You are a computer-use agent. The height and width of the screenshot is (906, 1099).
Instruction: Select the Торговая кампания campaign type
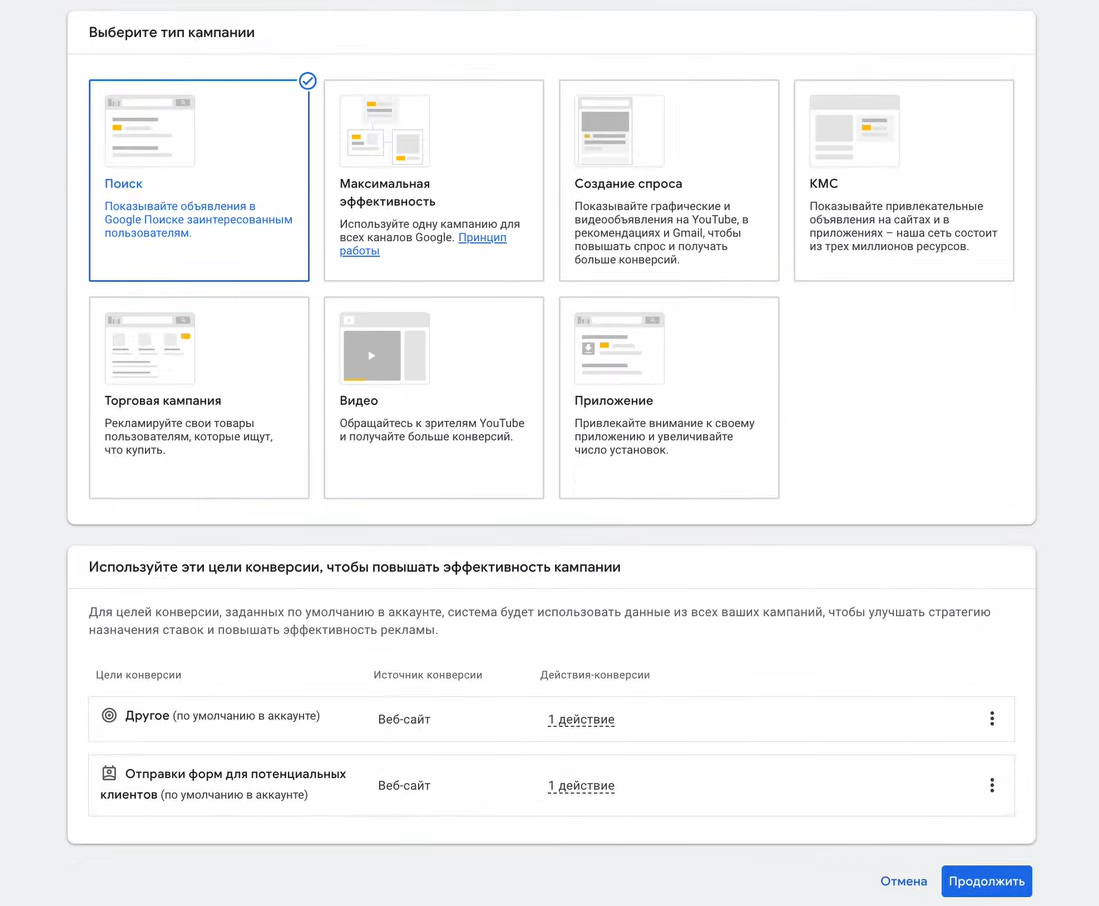click(x=198, y=397)
